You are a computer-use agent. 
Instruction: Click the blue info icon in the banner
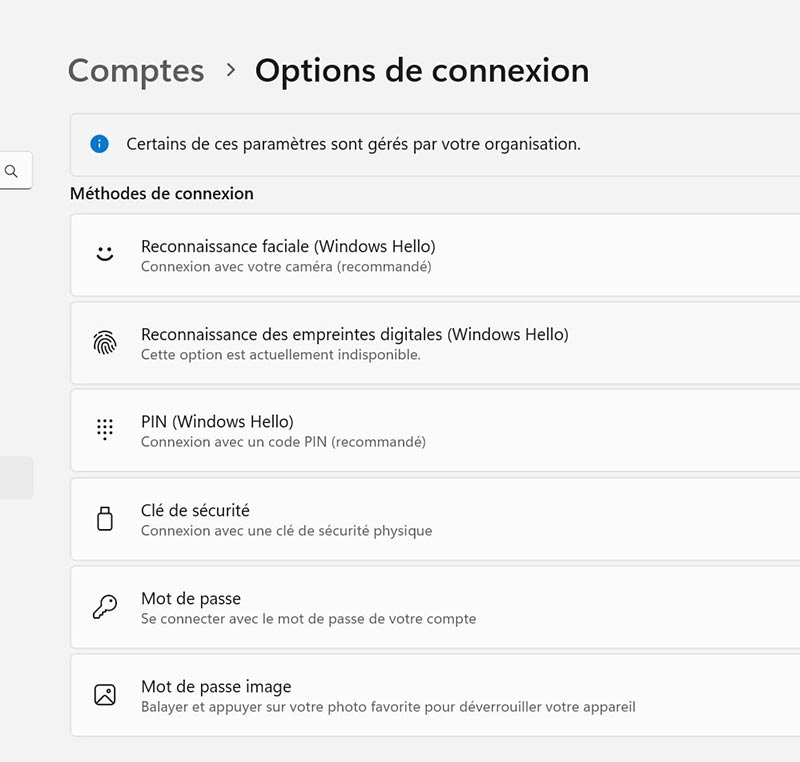(x=98, y=143)
